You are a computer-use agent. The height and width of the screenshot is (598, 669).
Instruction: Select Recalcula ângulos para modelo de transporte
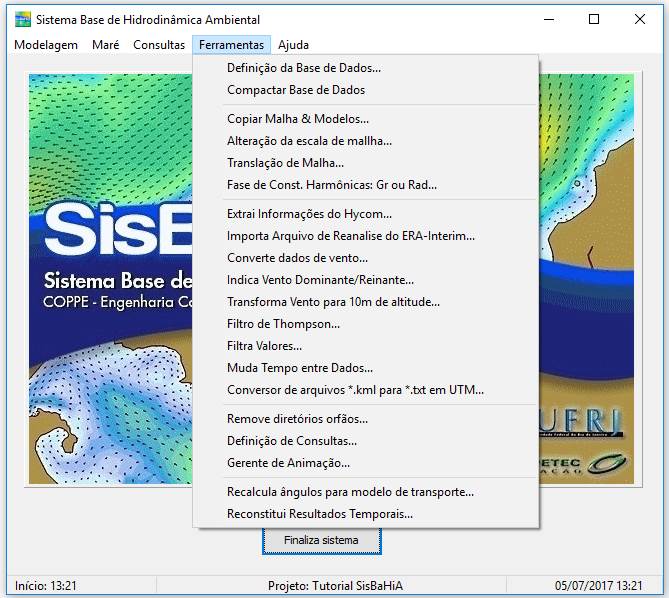pyautogui.click(x=366, y=492)
